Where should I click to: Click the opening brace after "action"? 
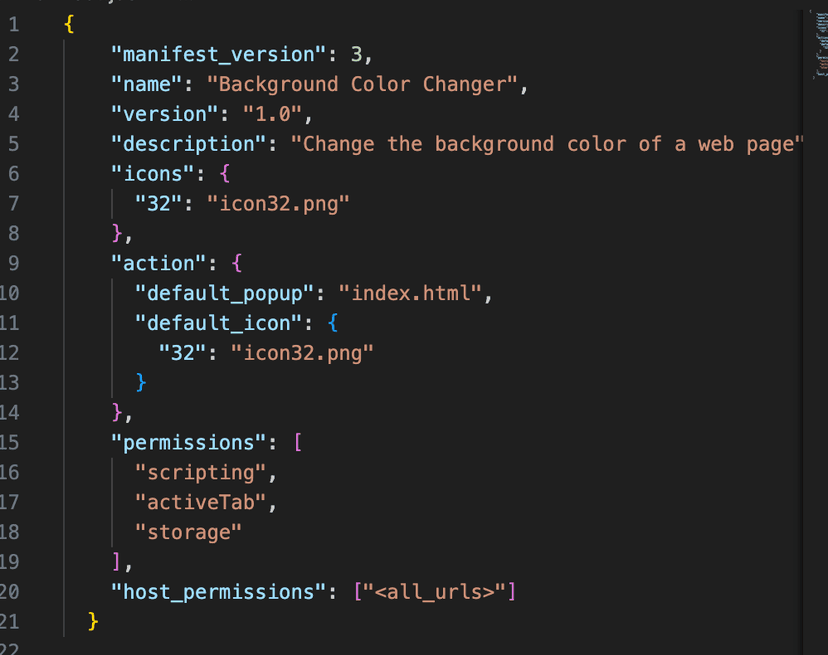coord(237,263)
